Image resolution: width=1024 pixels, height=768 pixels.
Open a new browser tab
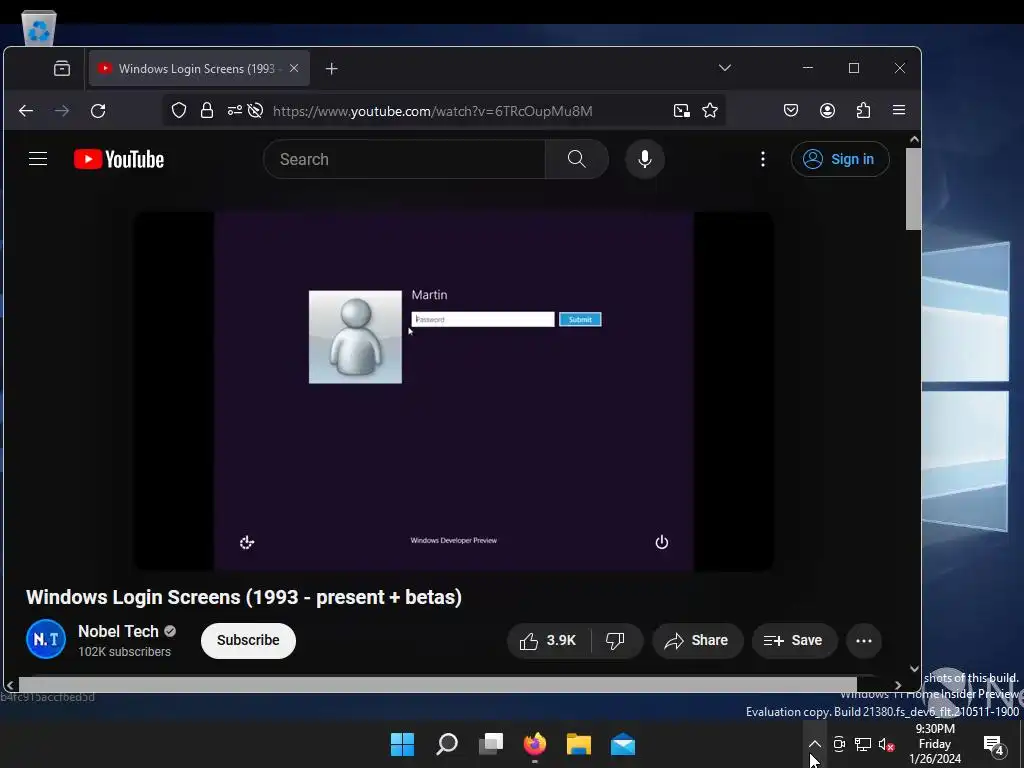click(332, 69)
